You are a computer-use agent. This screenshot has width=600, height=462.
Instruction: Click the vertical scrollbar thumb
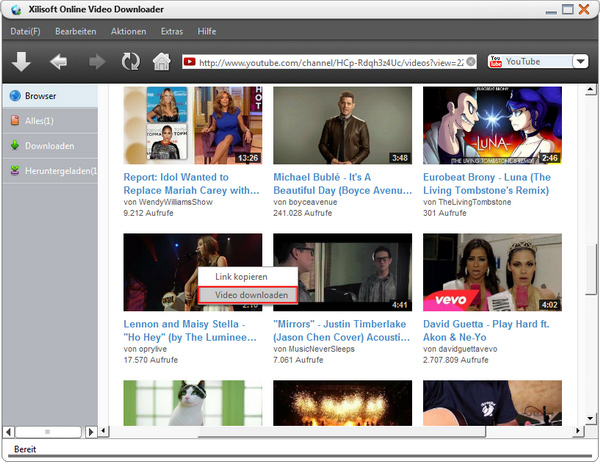[590, 268]
